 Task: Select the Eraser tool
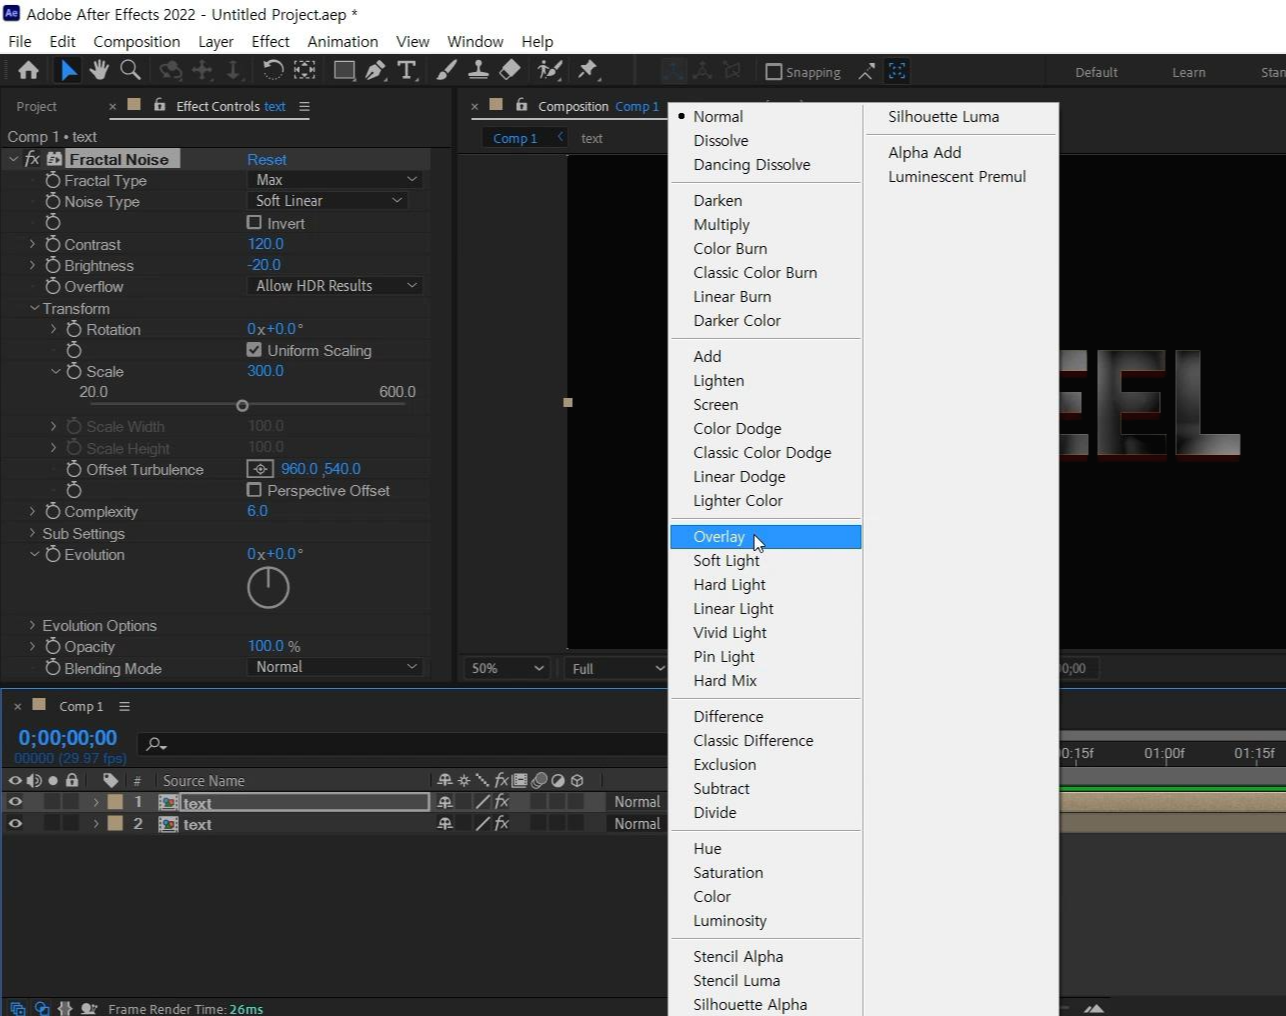[509, 70]
